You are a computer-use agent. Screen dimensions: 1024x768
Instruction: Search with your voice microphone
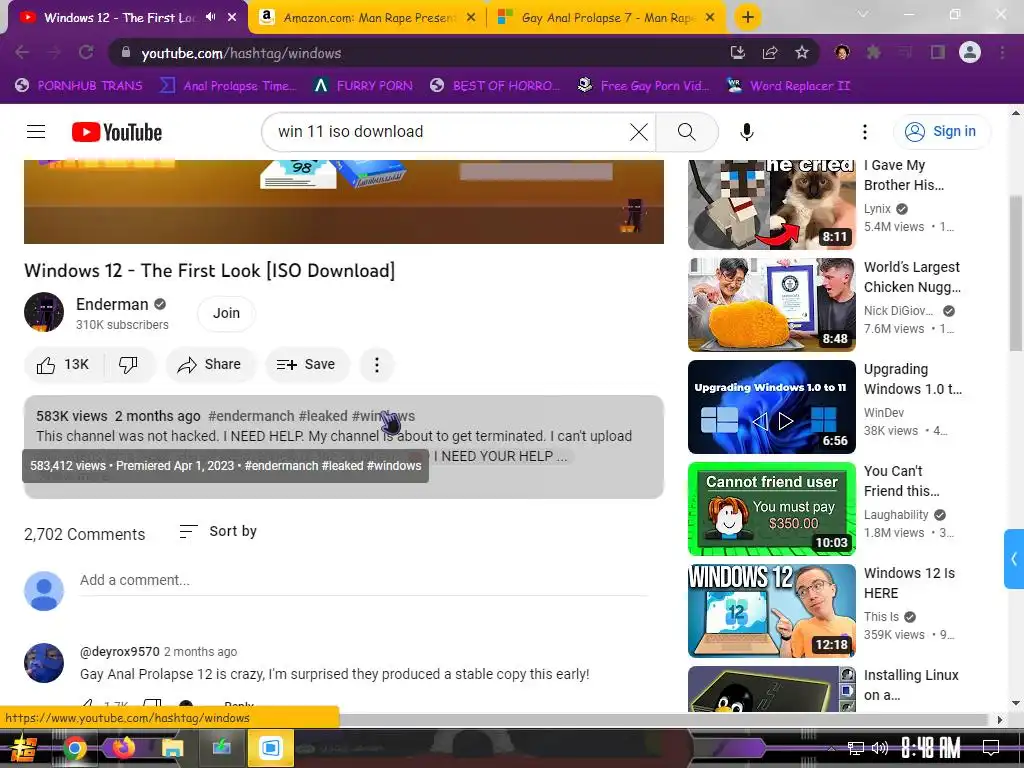point(747,132)
